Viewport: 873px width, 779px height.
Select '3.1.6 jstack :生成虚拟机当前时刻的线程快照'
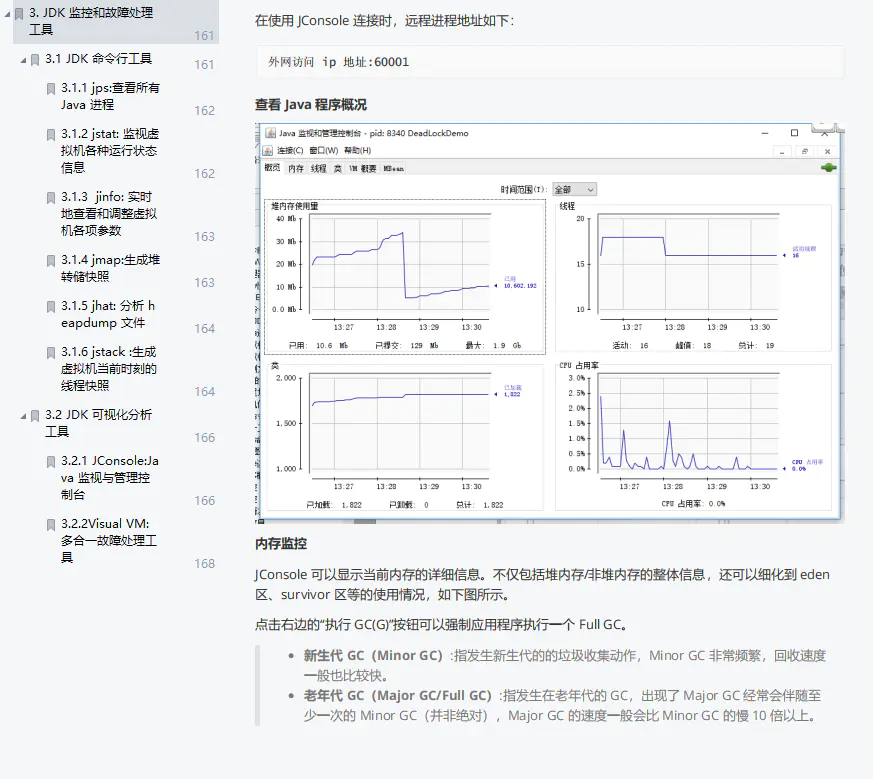[x=109, y=369]
